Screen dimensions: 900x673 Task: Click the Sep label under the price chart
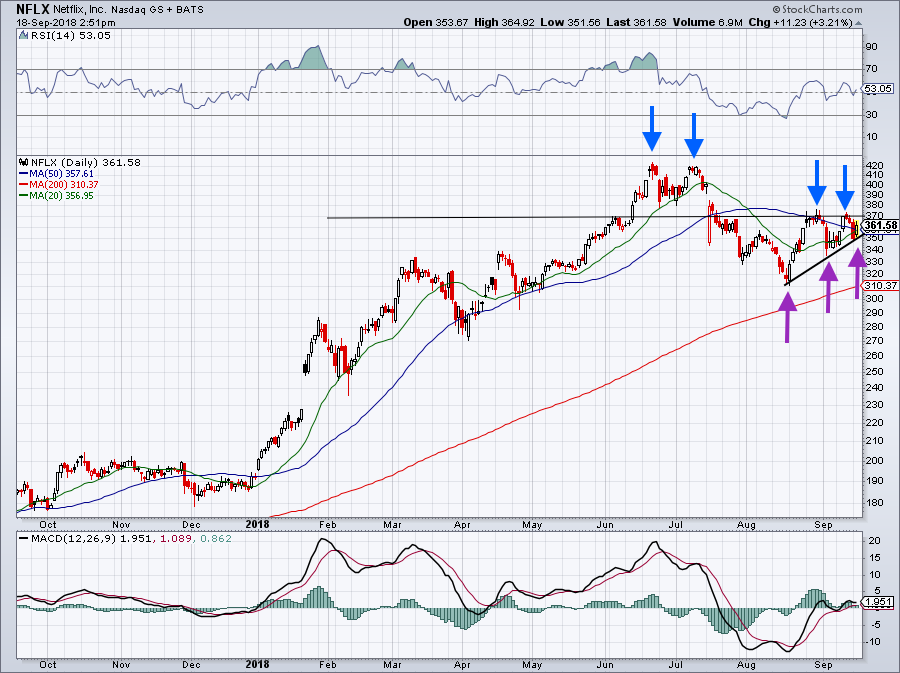coord(824,524)
